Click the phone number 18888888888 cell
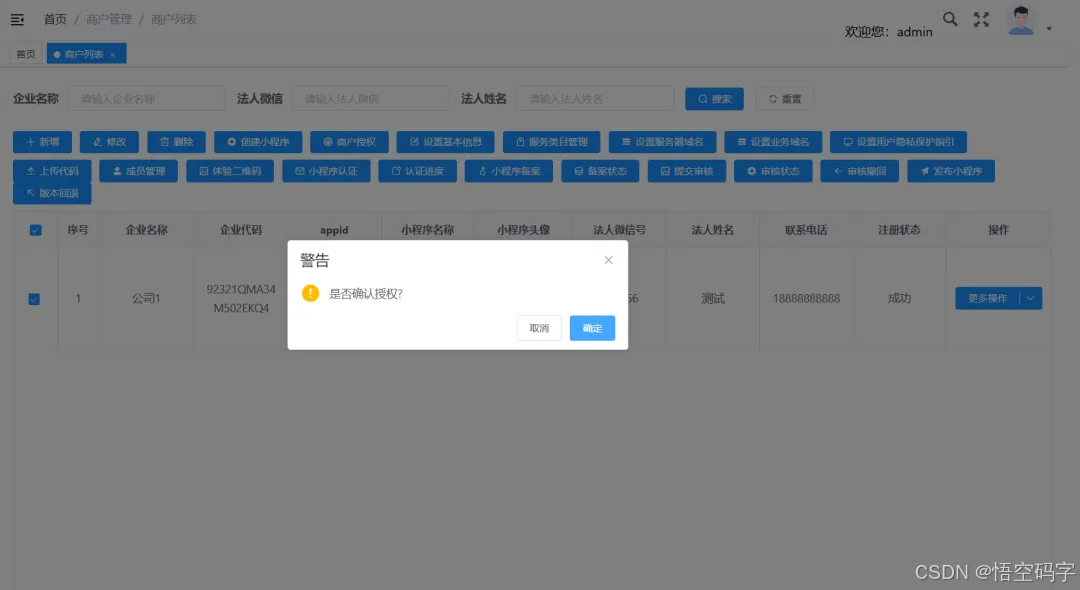 pos(806,298)
